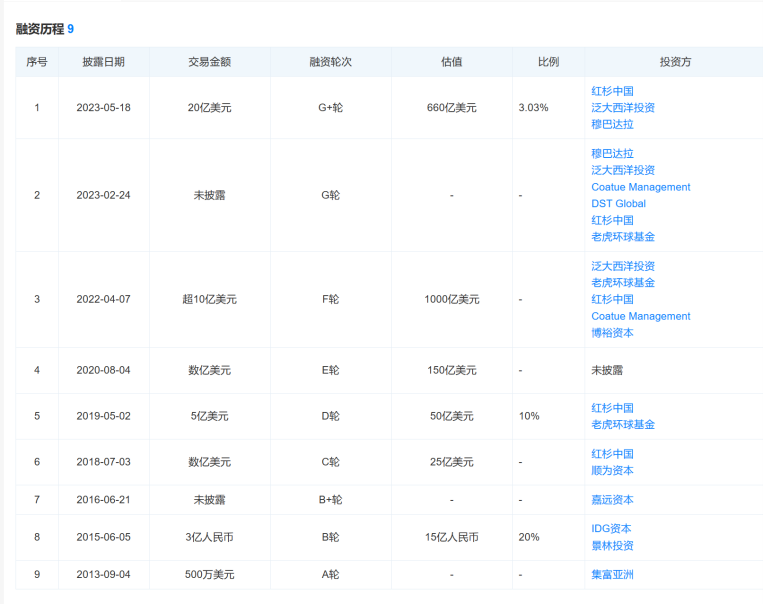
Task: Select the 660亿美元 valuation cell
Action: pyautogui.click(x=452, y=108)
